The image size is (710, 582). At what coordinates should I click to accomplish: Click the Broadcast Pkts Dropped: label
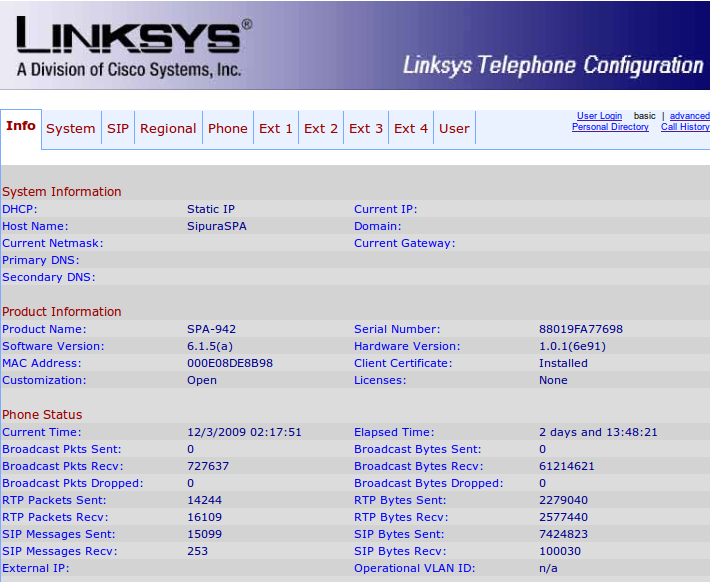72,483
